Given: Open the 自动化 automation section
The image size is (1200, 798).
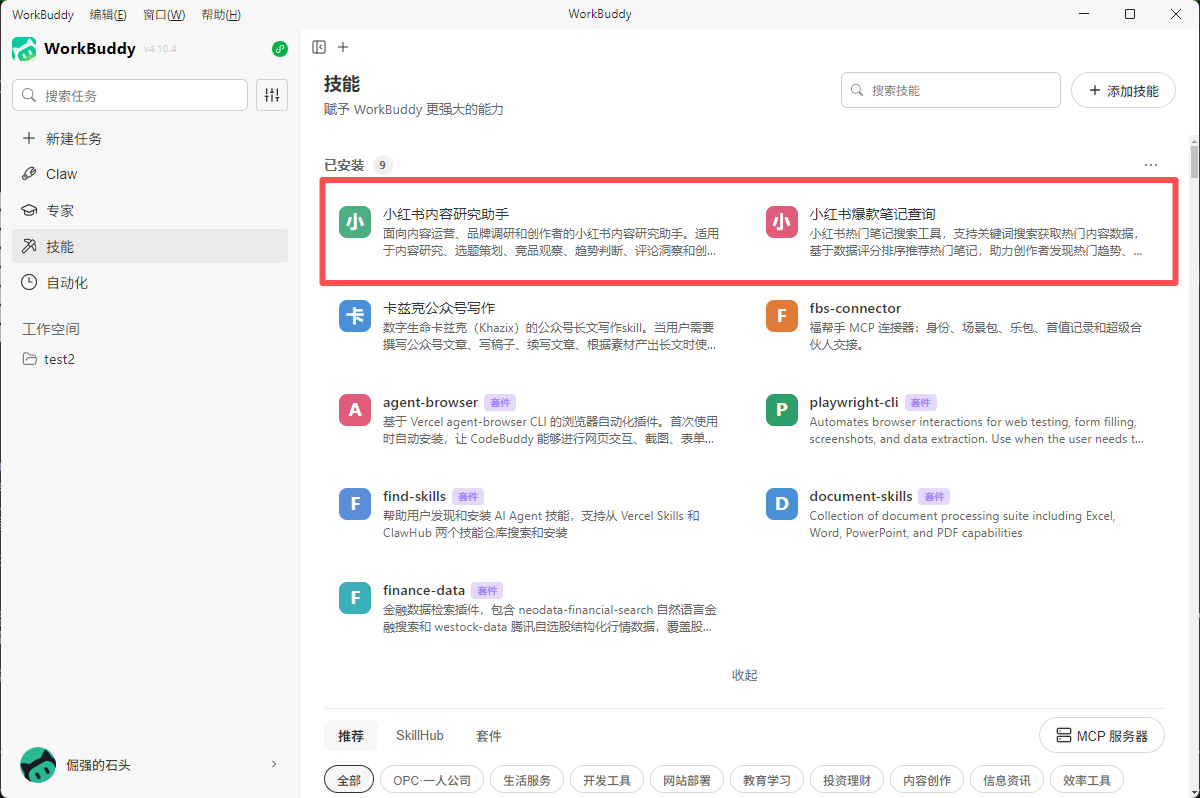Looking at the screenshot, I should (150, 283).
